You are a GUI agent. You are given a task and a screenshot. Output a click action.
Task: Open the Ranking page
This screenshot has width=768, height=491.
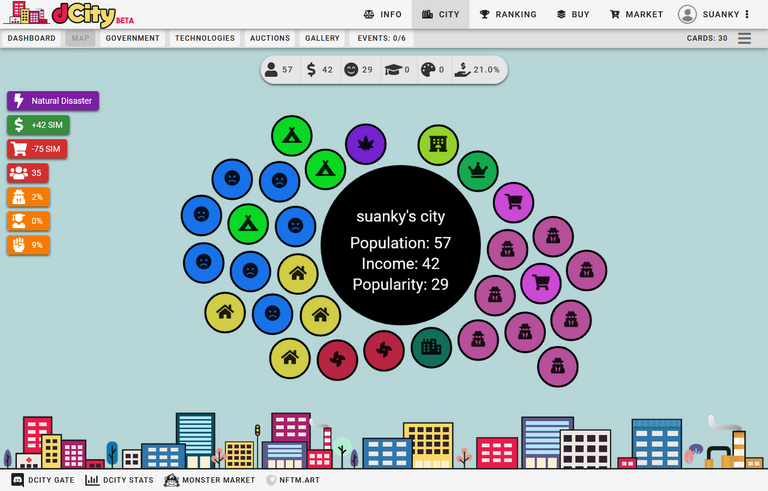pyautogui.click(x=508, y=14)
